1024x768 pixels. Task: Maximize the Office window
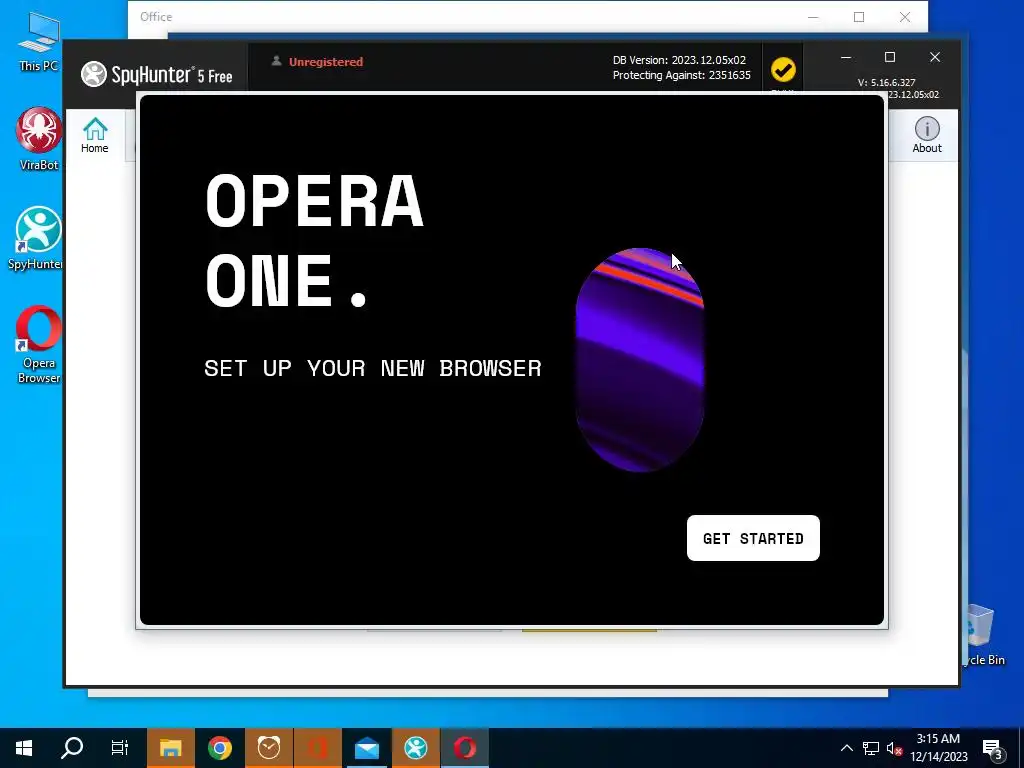[x=859, y=17]
